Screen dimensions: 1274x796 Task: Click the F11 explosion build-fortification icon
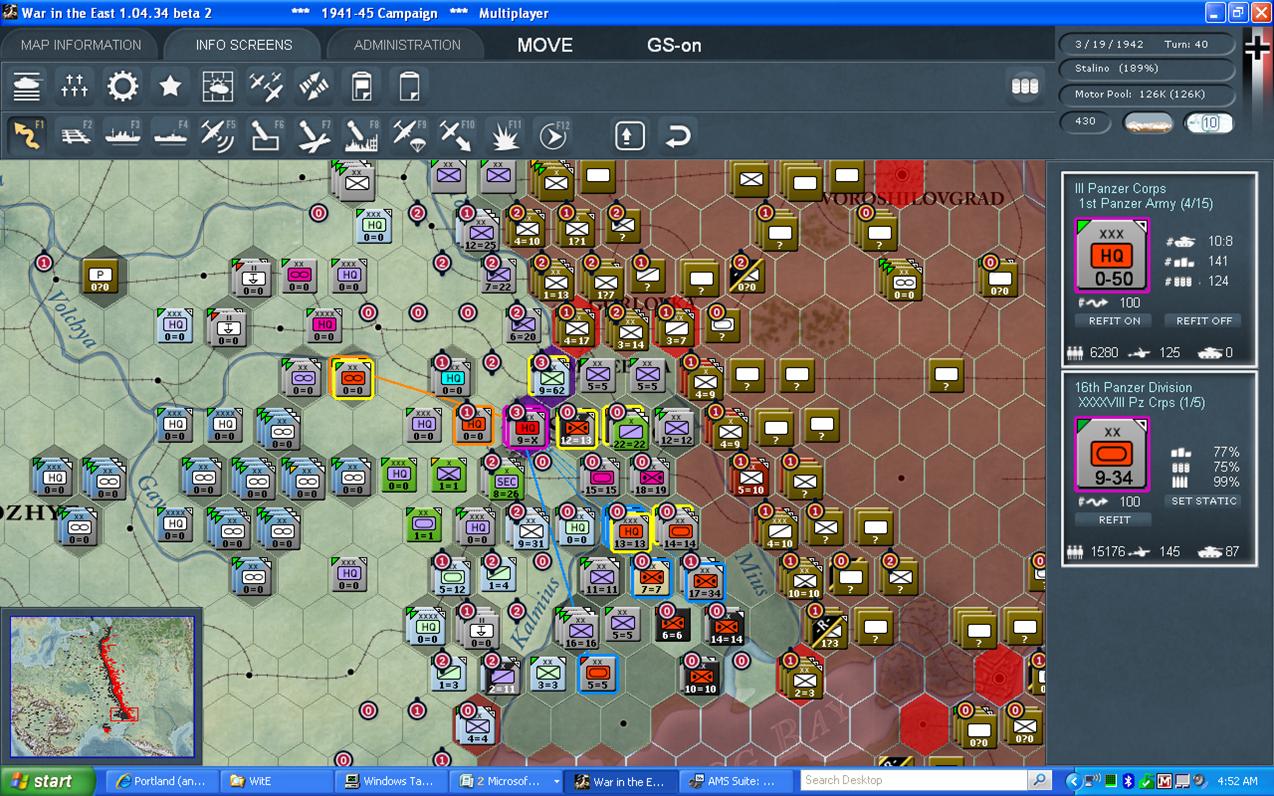504,135
